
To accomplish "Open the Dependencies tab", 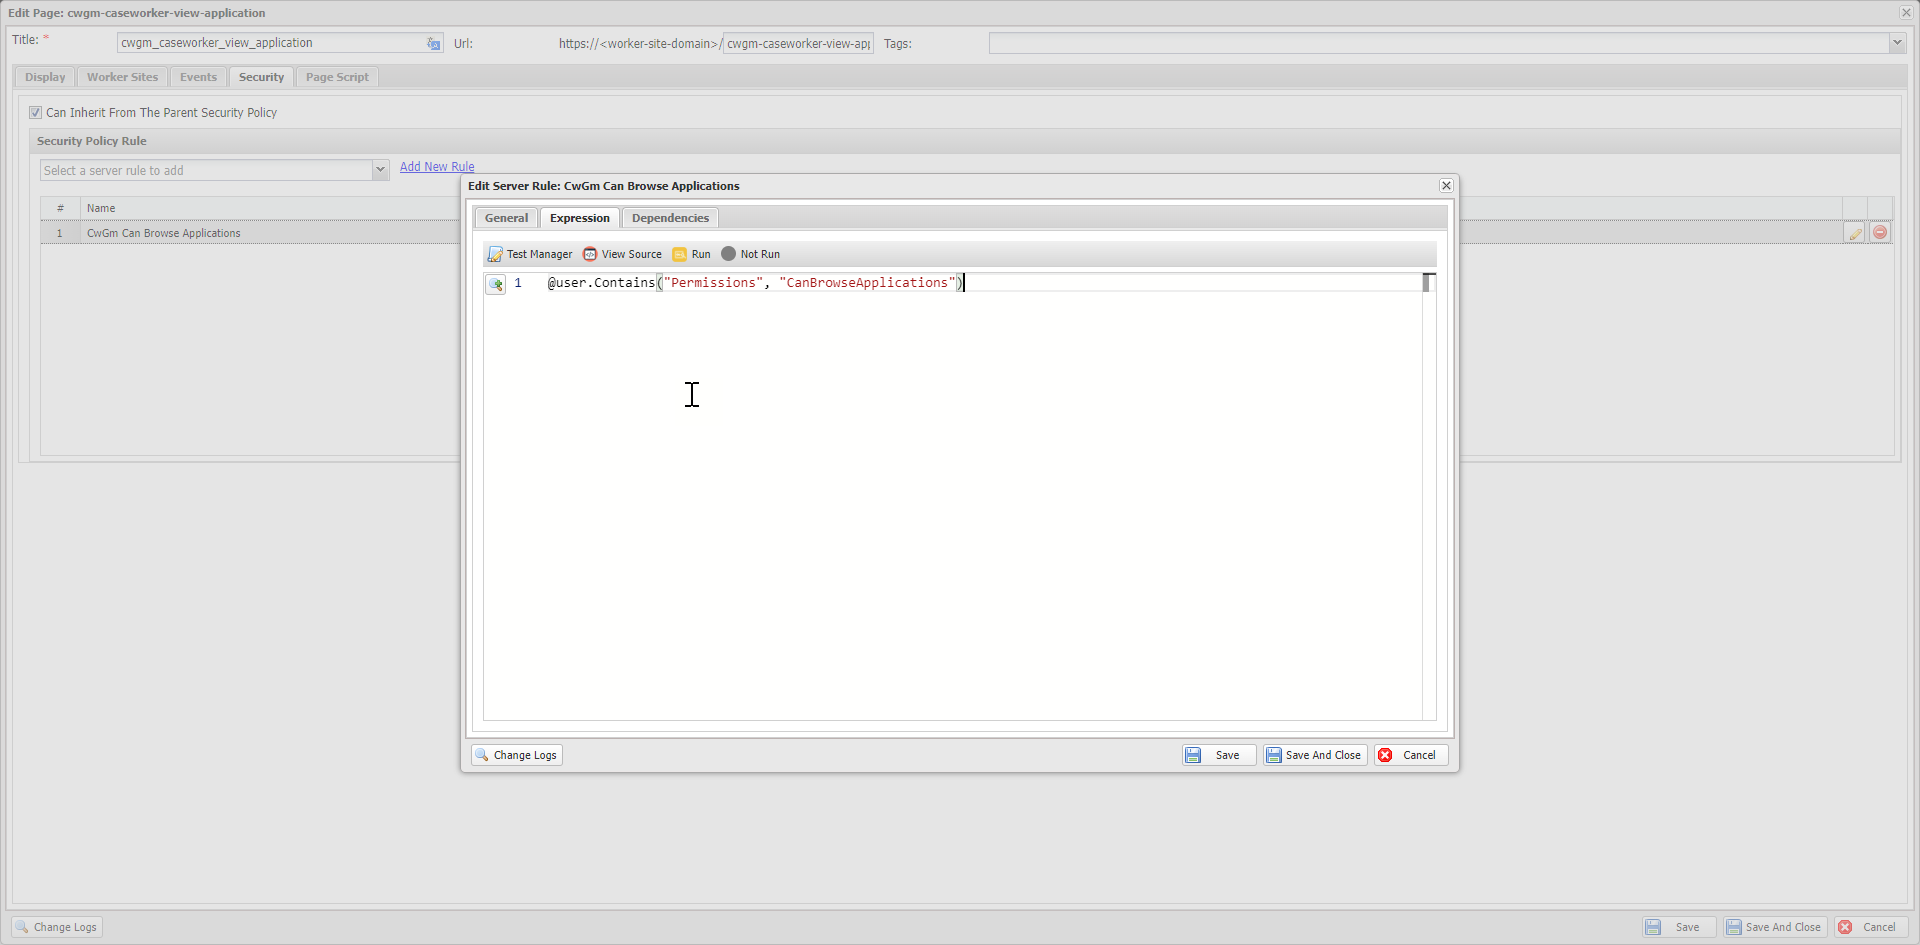I will [x=670, y=218].
